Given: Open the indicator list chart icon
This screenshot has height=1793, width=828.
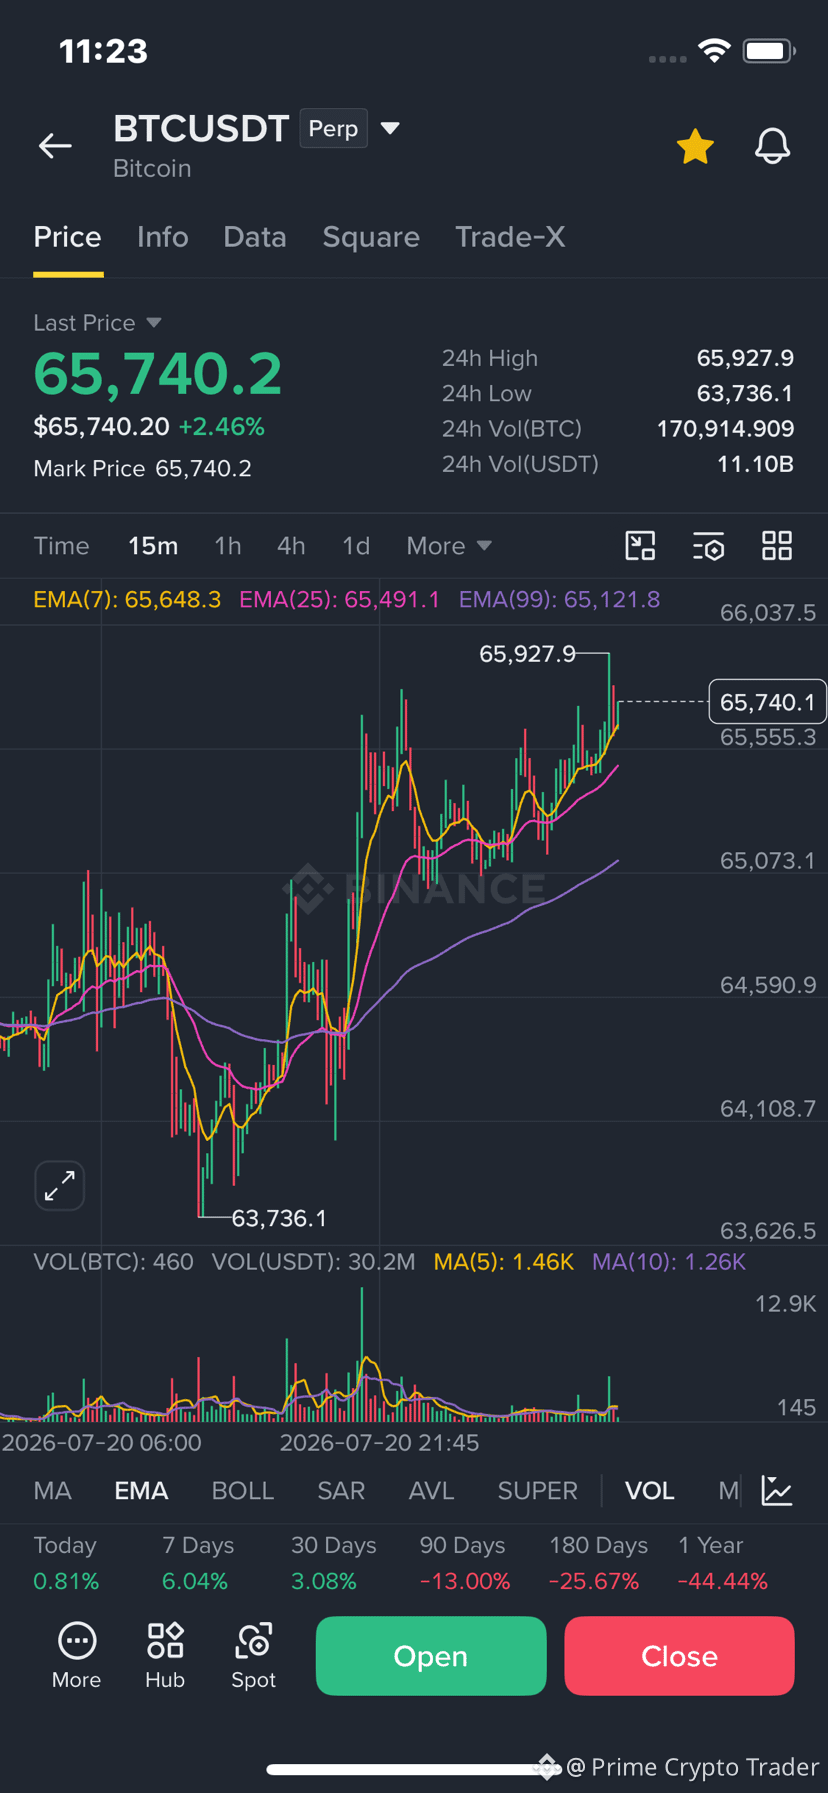Looking at the screenshot, I should 777,1491.
